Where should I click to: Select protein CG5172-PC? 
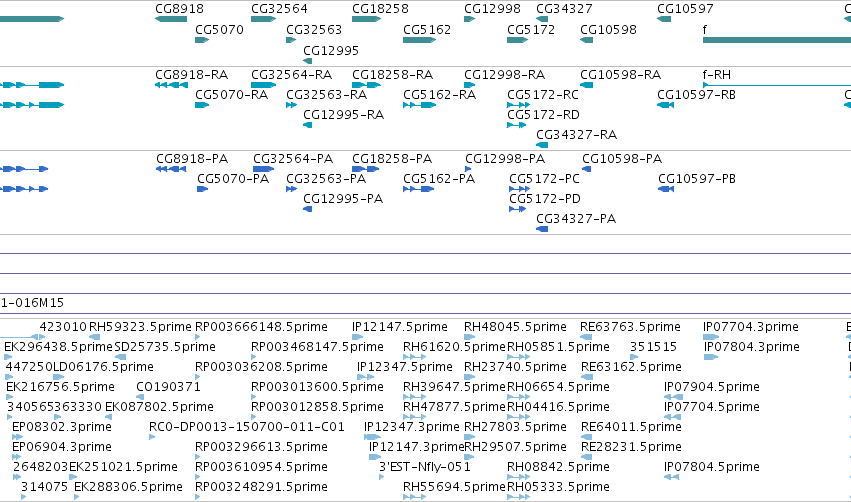coord(544,179)
